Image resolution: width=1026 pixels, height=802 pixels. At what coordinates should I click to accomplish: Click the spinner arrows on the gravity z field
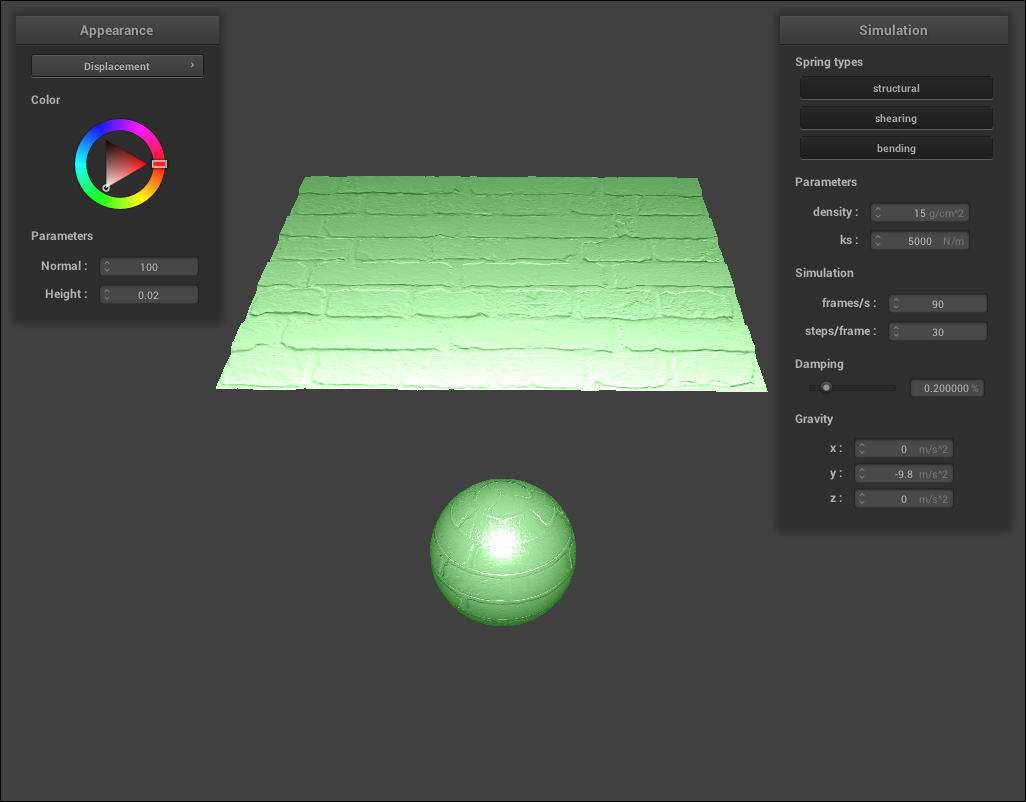coord(862,499)
